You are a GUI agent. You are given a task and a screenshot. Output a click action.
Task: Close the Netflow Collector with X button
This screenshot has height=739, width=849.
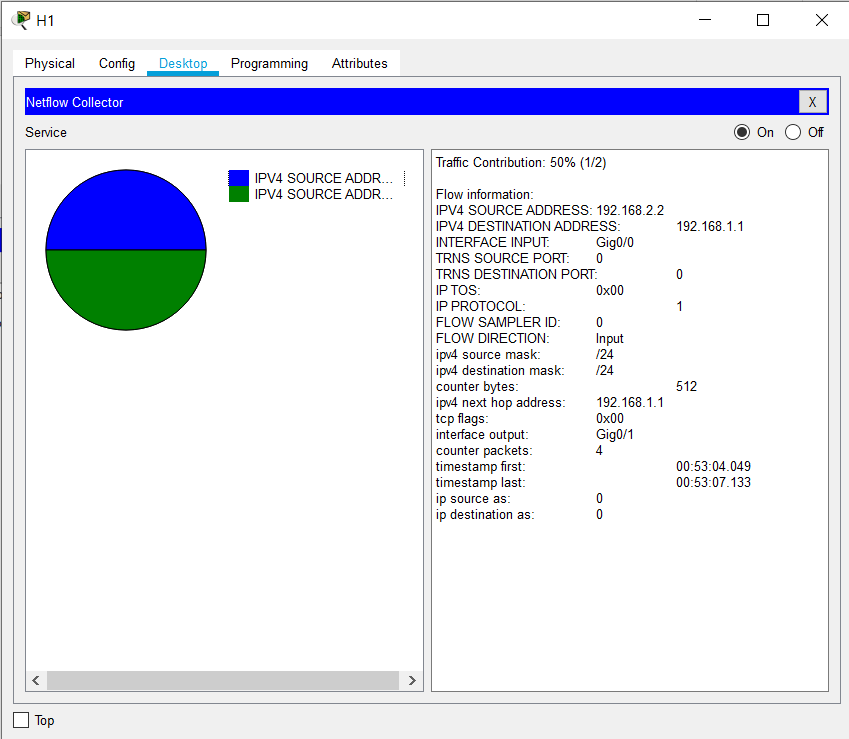point(812,102)
